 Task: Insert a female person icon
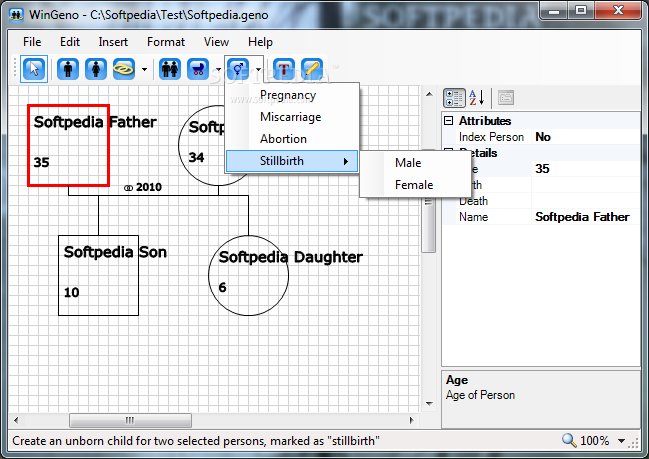pyautogui.click(x=96, y=69)
